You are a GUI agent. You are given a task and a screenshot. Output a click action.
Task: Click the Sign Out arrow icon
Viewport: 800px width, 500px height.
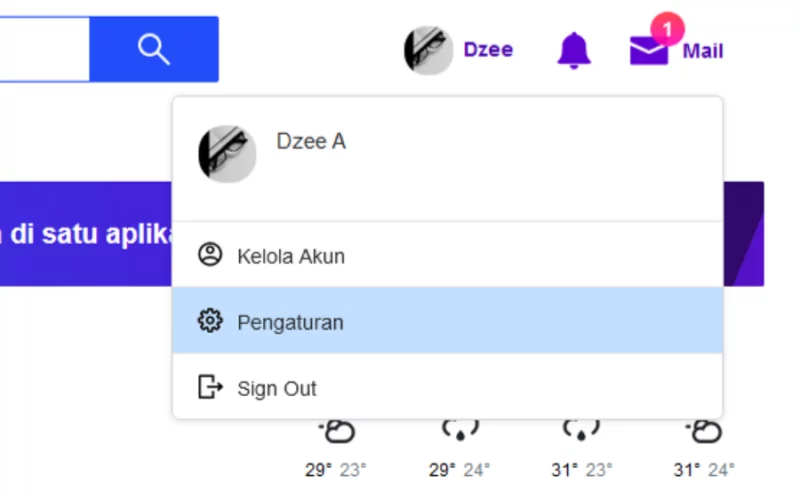pyautogui.click(x=210, y=387)
